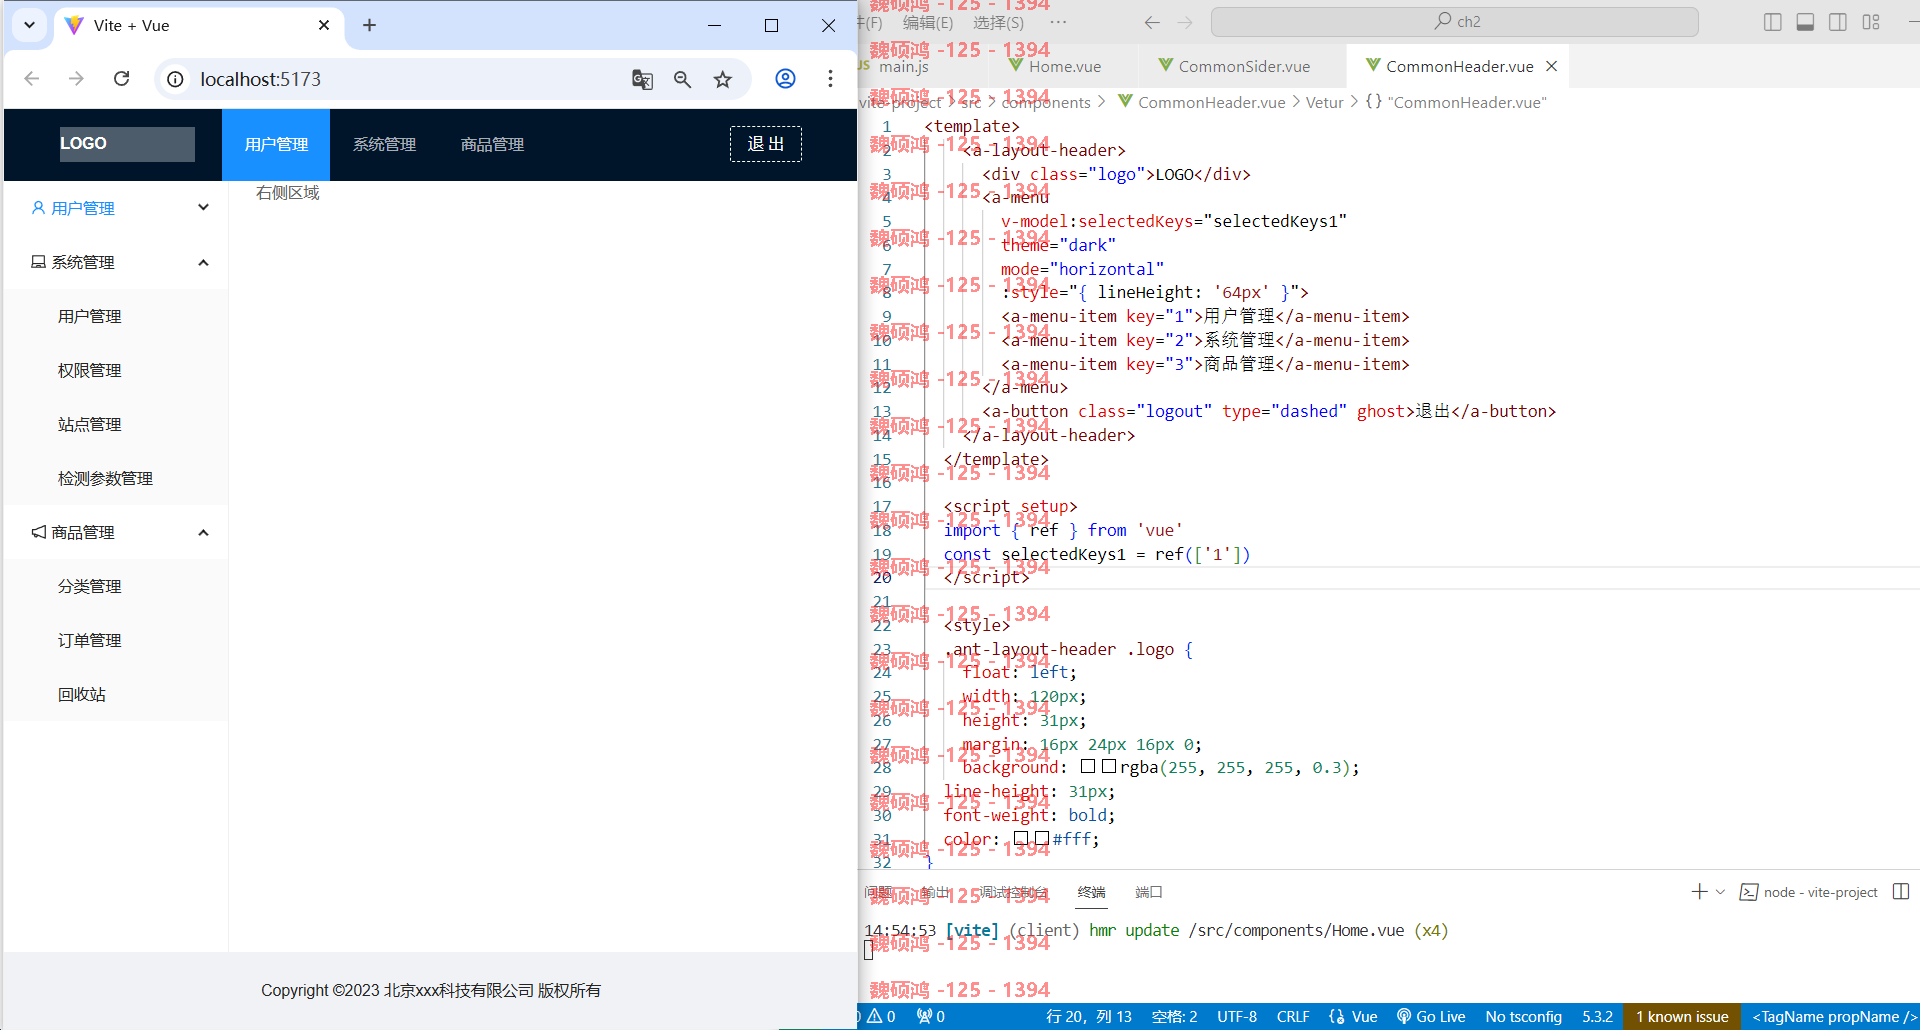Open the Google Translate page icon
Screen dimensions: 1920x1030
coord(642,79)
